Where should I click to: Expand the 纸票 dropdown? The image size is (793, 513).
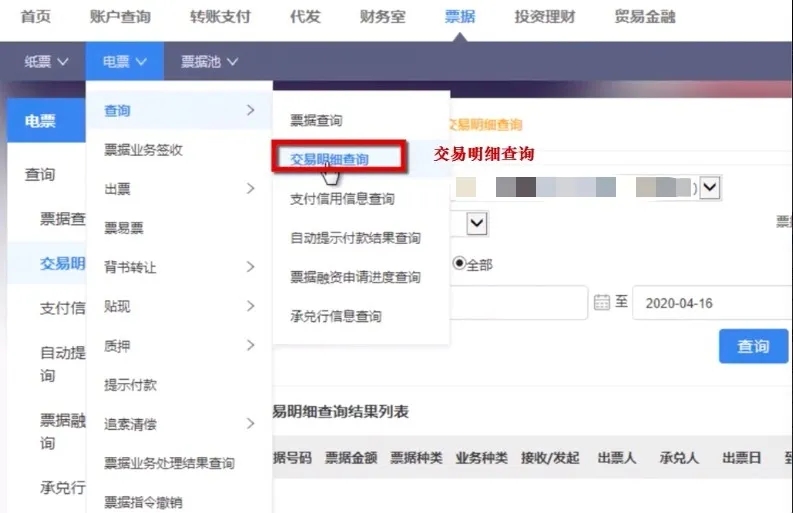(x=46, y=62)
